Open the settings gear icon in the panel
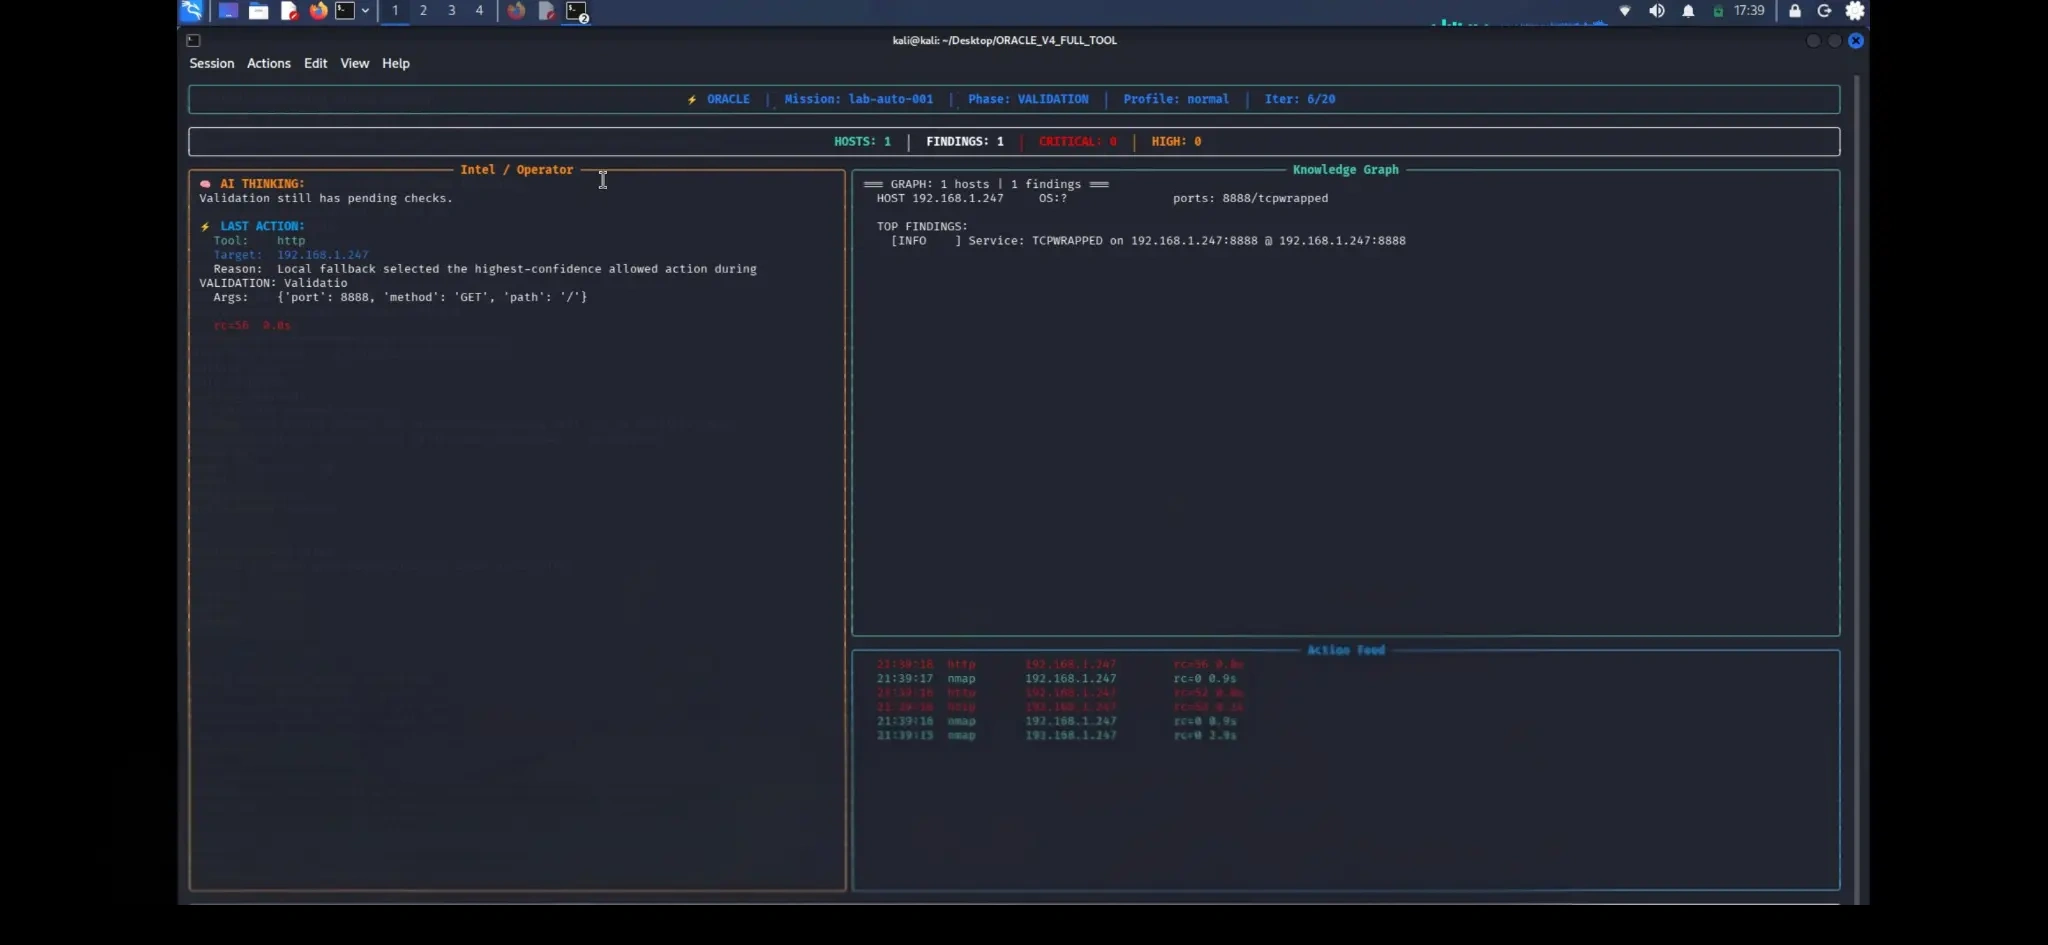 click(x=1855, y=11)
